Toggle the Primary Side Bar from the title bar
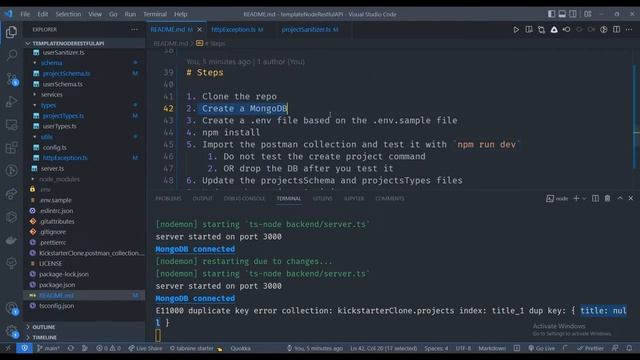Viewport: 640px width, 360px height. point(551,14)
